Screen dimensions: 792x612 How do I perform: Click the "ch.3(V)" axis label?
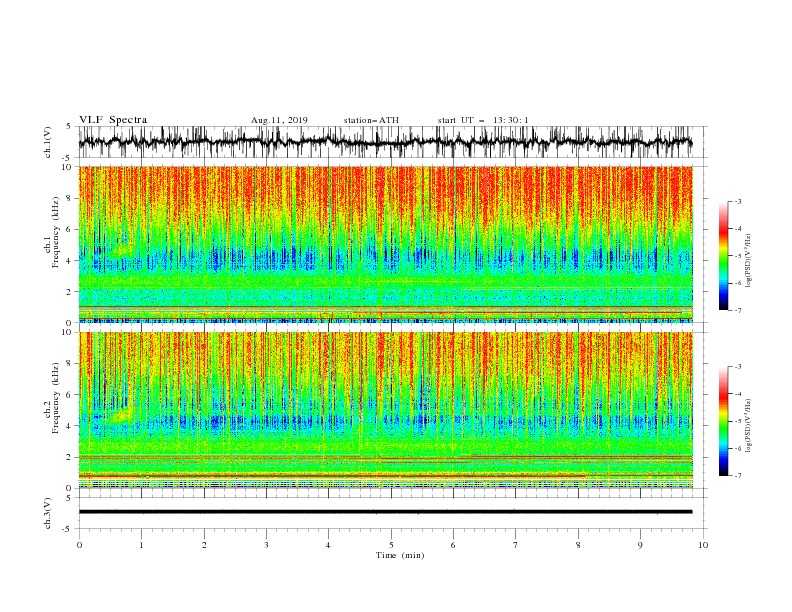click(x=48, y=513)
